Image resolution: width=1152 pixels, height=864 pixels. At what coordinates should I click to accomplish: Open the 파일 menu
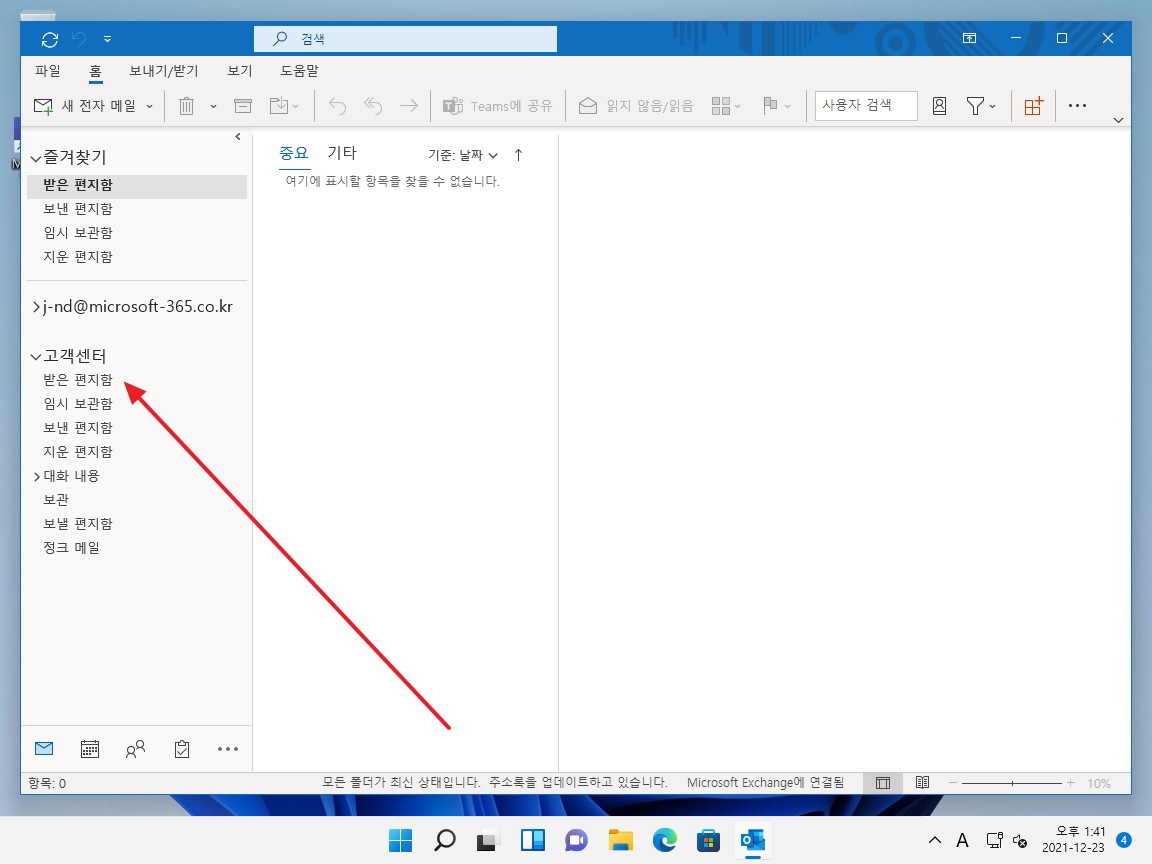48,71
